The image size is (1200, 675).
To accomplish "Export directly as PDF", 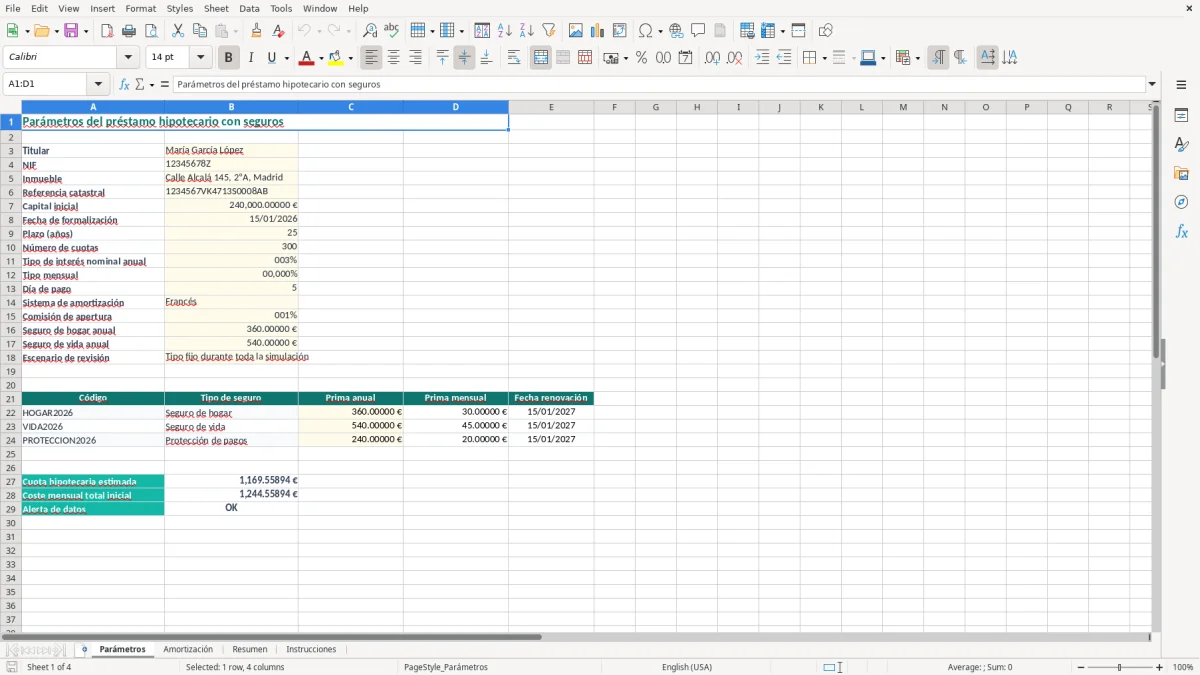I will point(107,31).
